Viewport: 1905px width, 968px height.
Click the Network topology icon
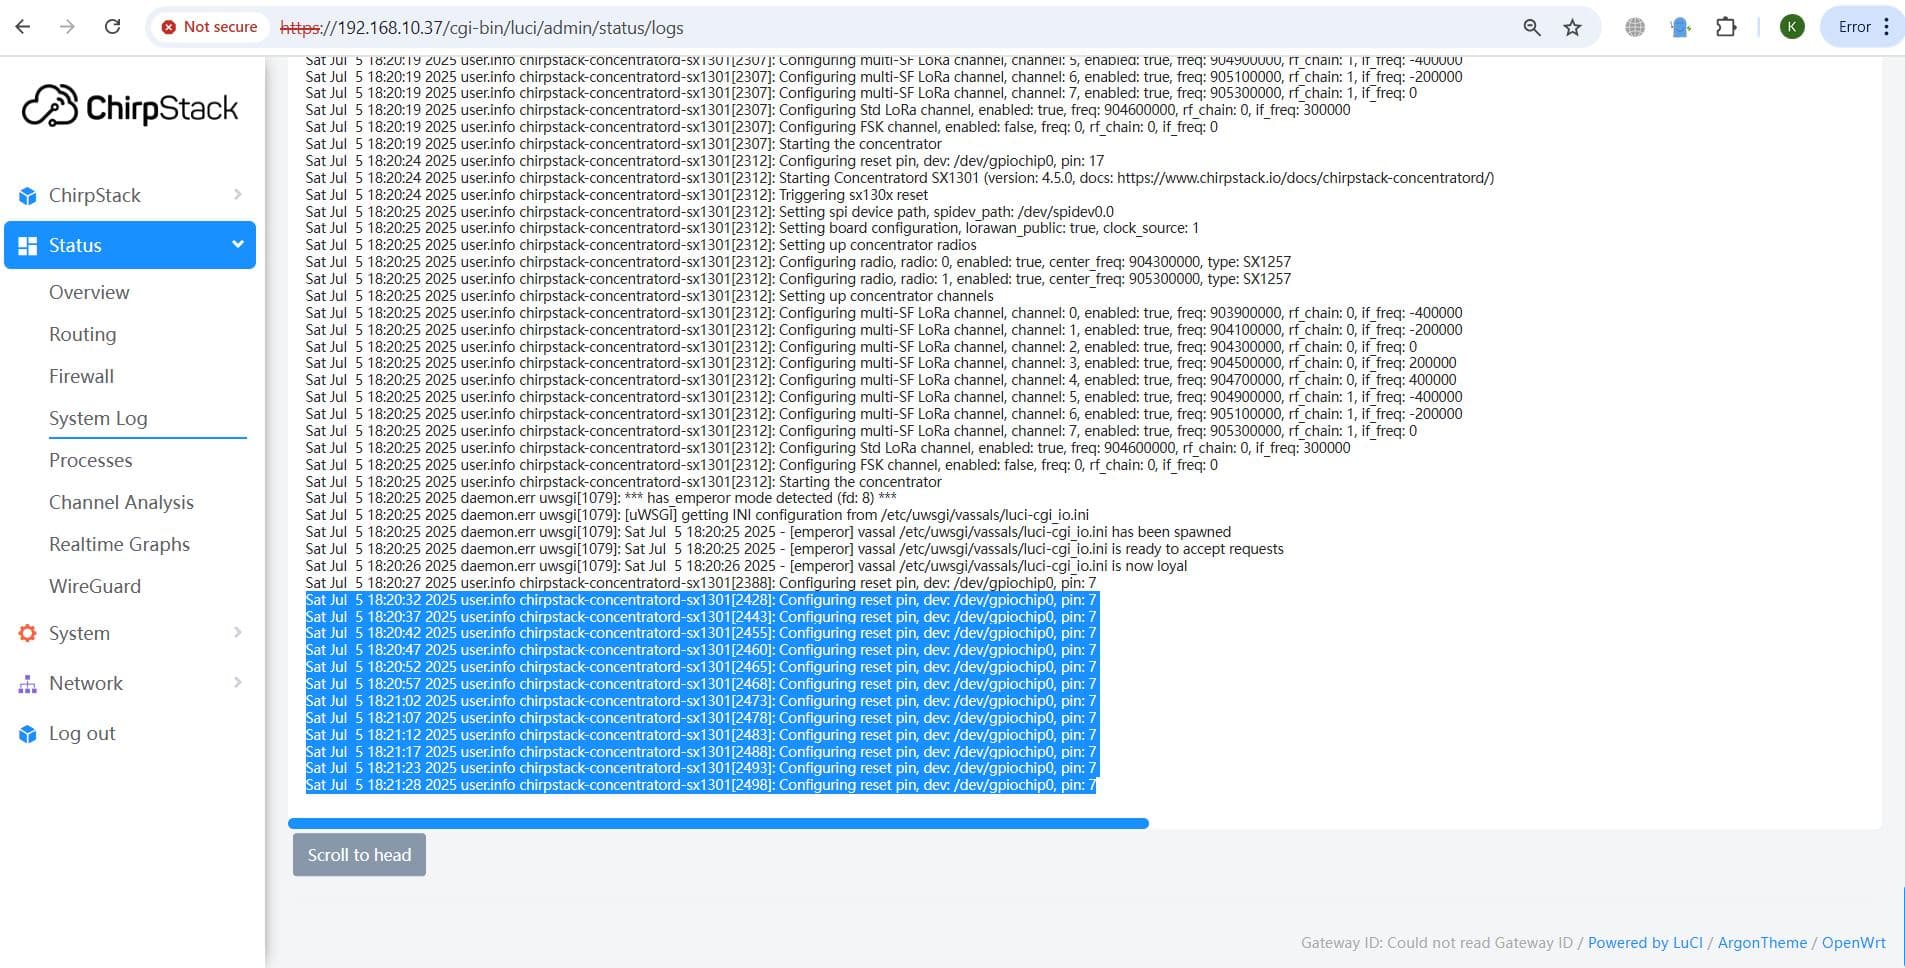pyautogui.click(x=28, y=684)
